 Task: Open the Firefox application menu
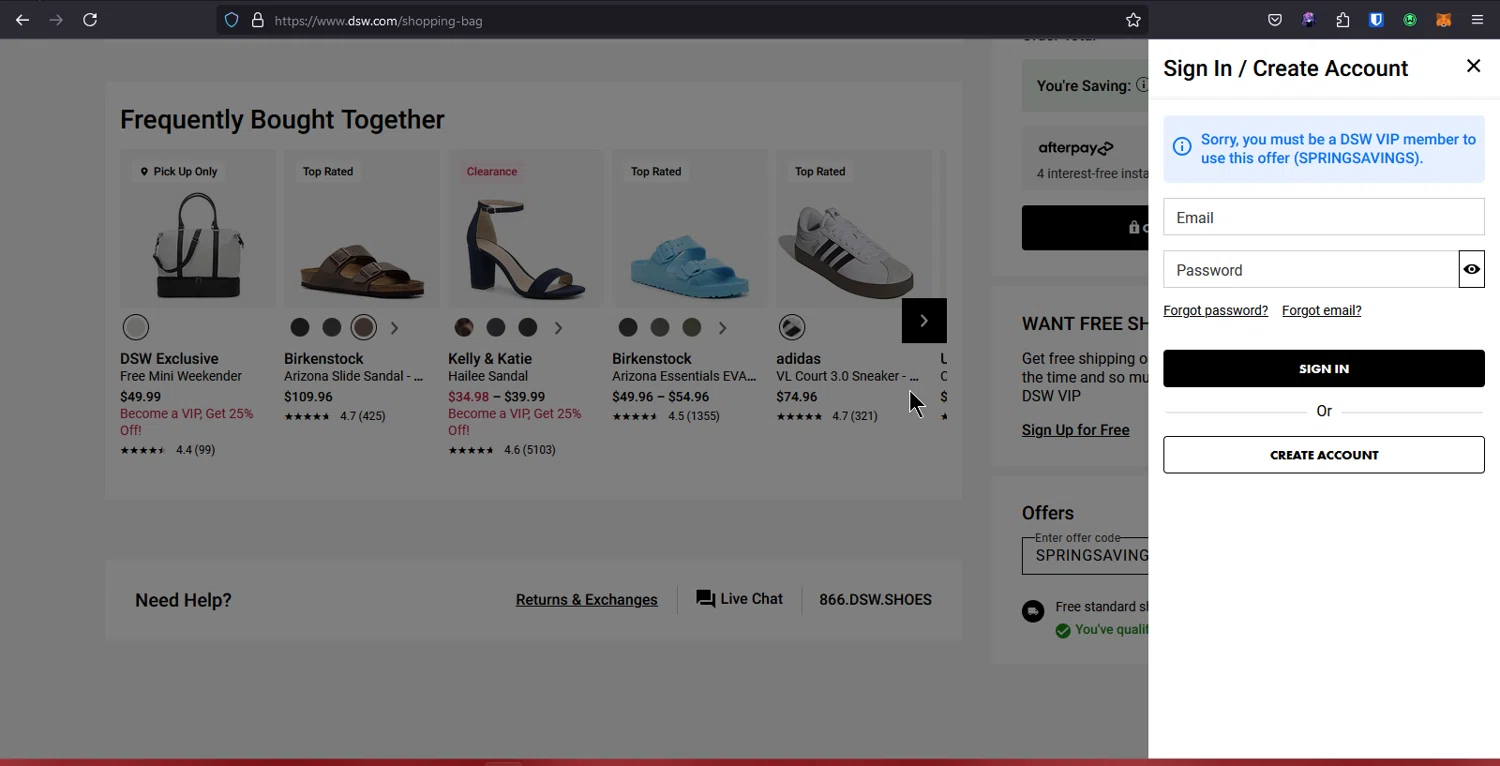[1477, 20]
